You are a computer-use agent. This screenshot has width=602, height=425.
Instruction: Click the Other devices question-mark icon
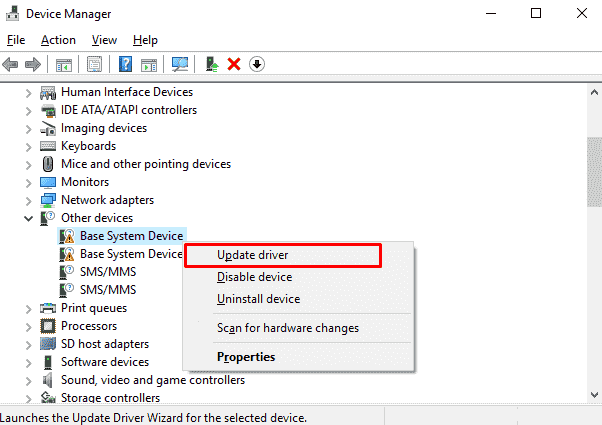coord(48,218)
